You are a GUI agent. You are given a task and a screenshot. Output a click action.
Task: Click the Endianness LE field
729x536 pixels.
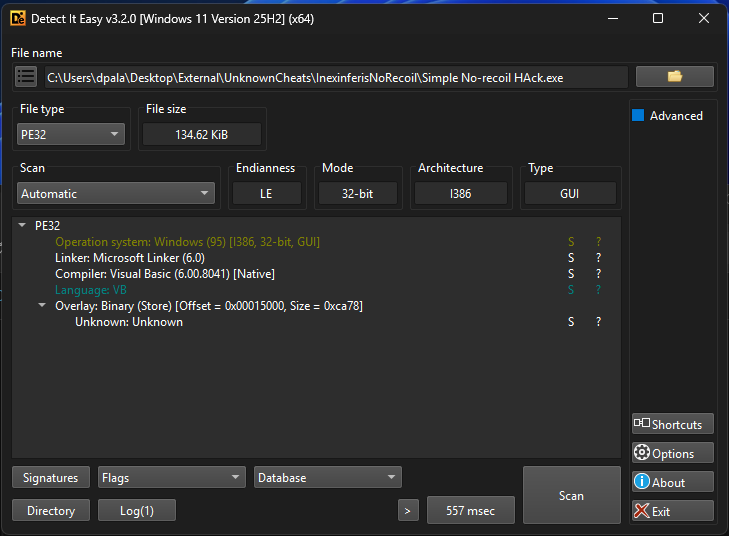point(267,193)
